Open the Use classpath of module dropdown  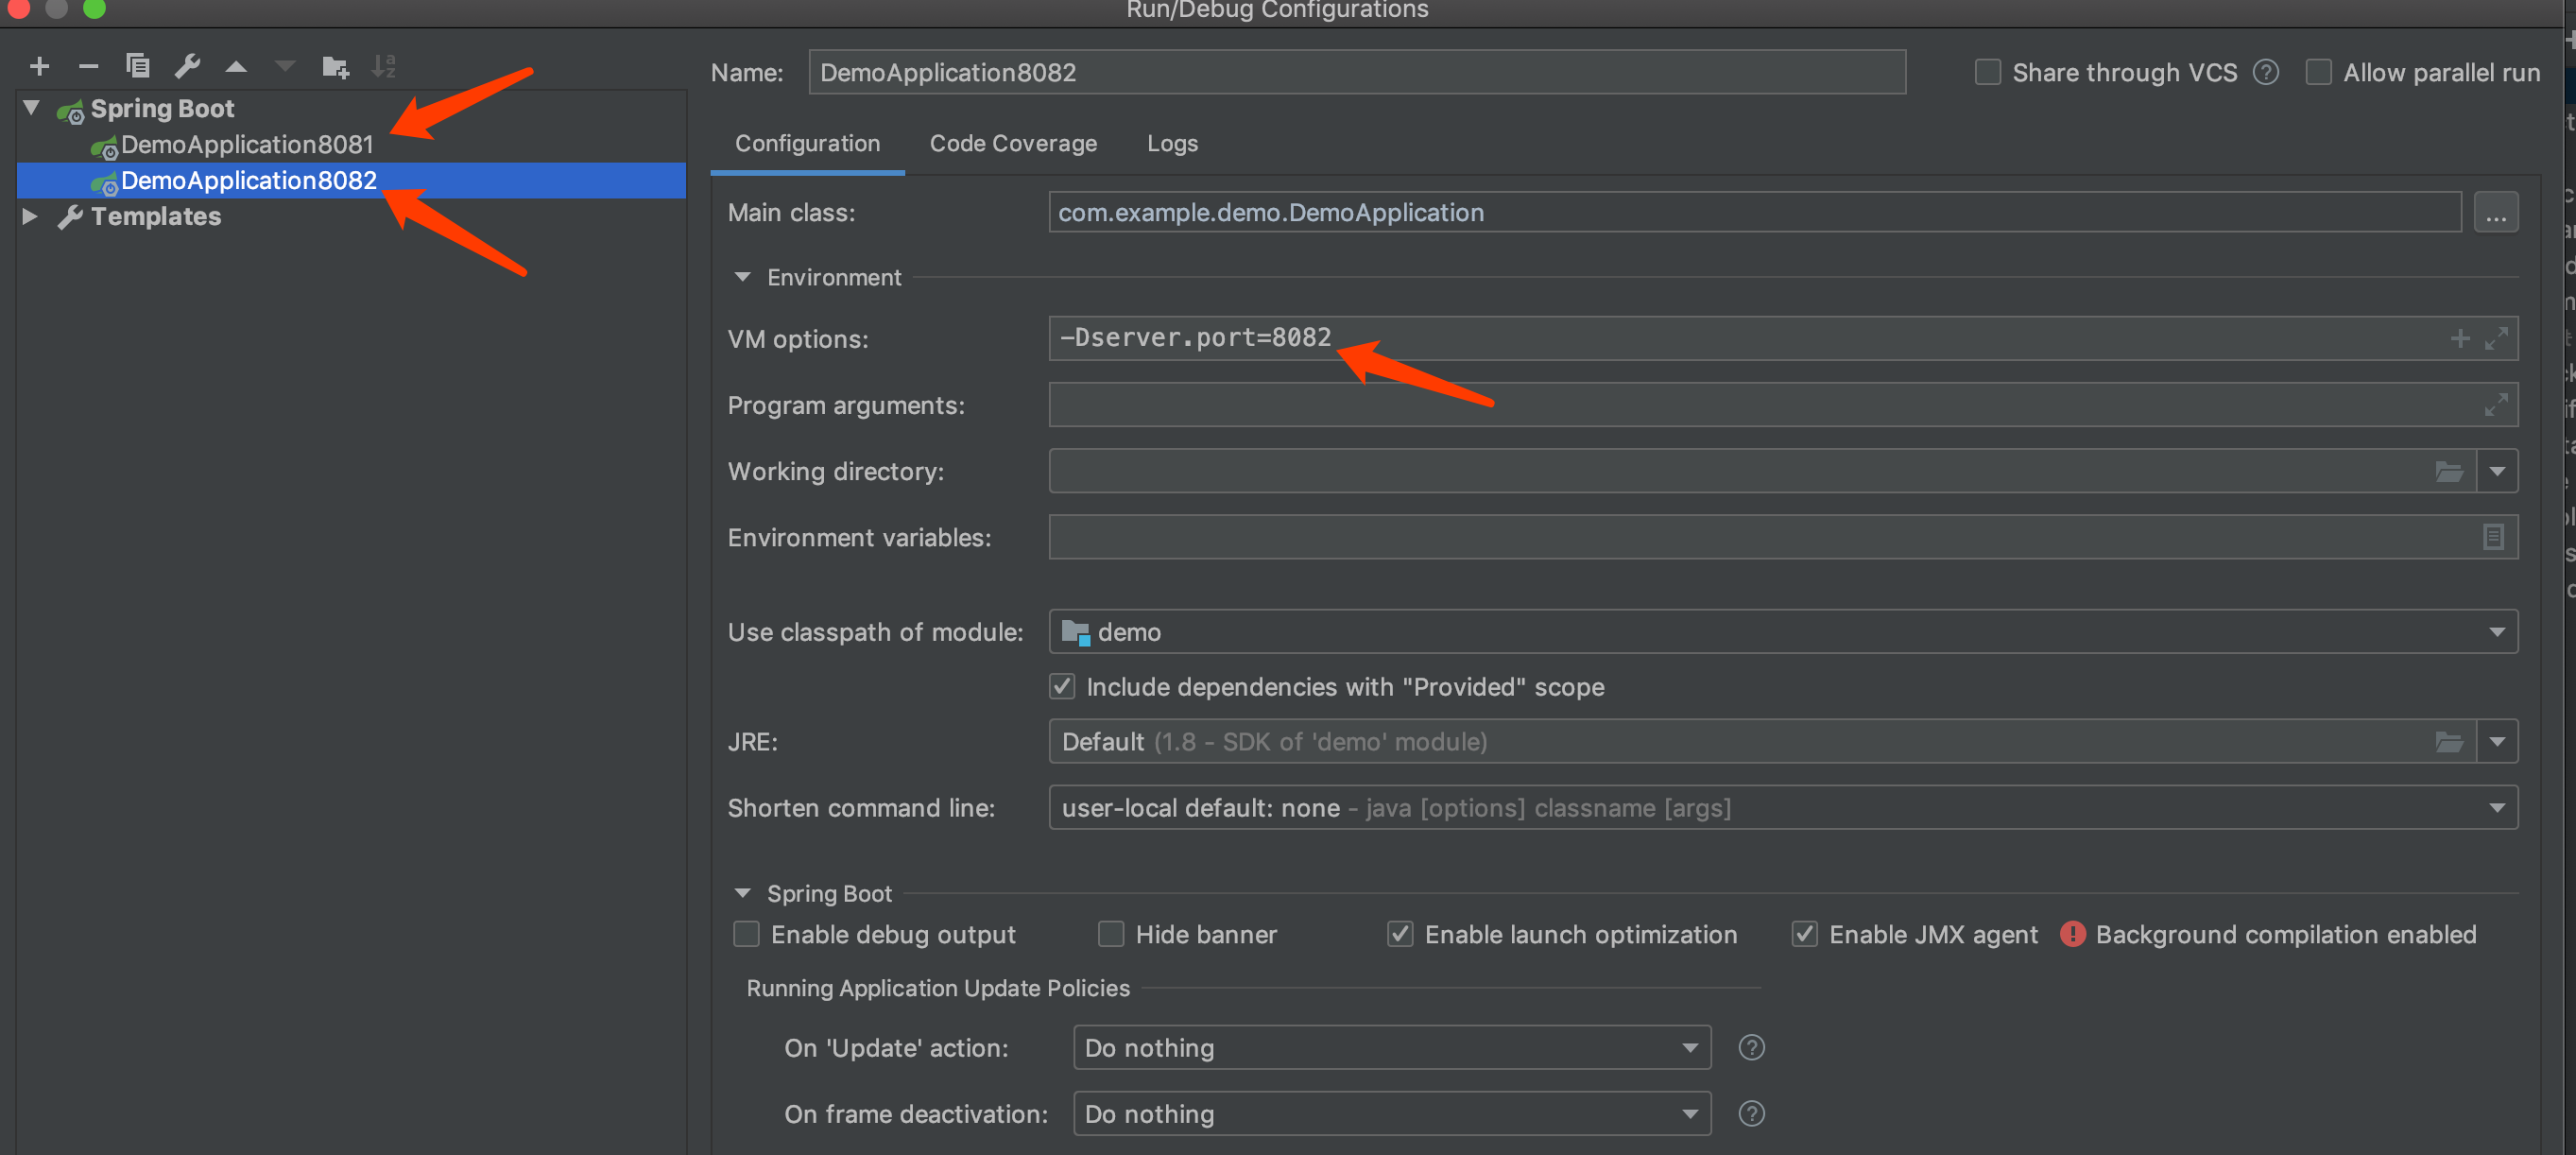tap(2497, 632)
